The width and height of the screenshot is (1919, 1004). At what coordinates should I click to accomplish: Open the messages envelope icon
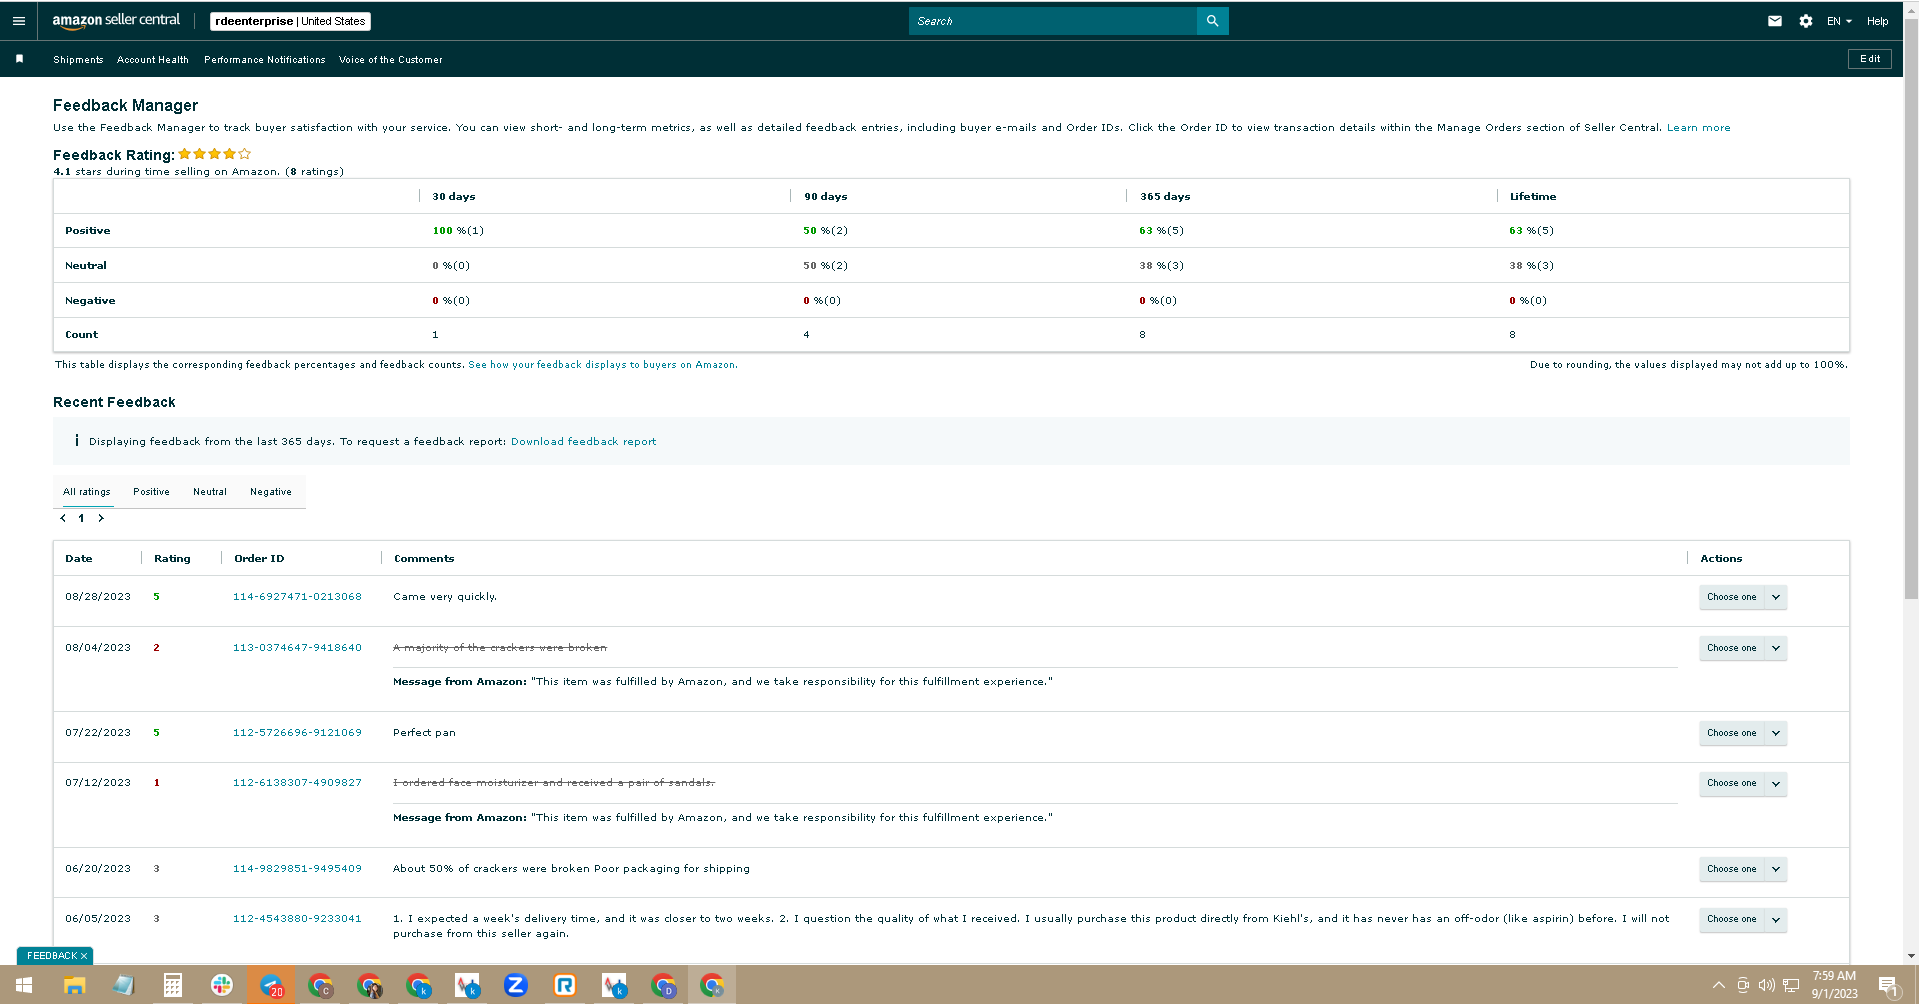[x=1775, y=21]
